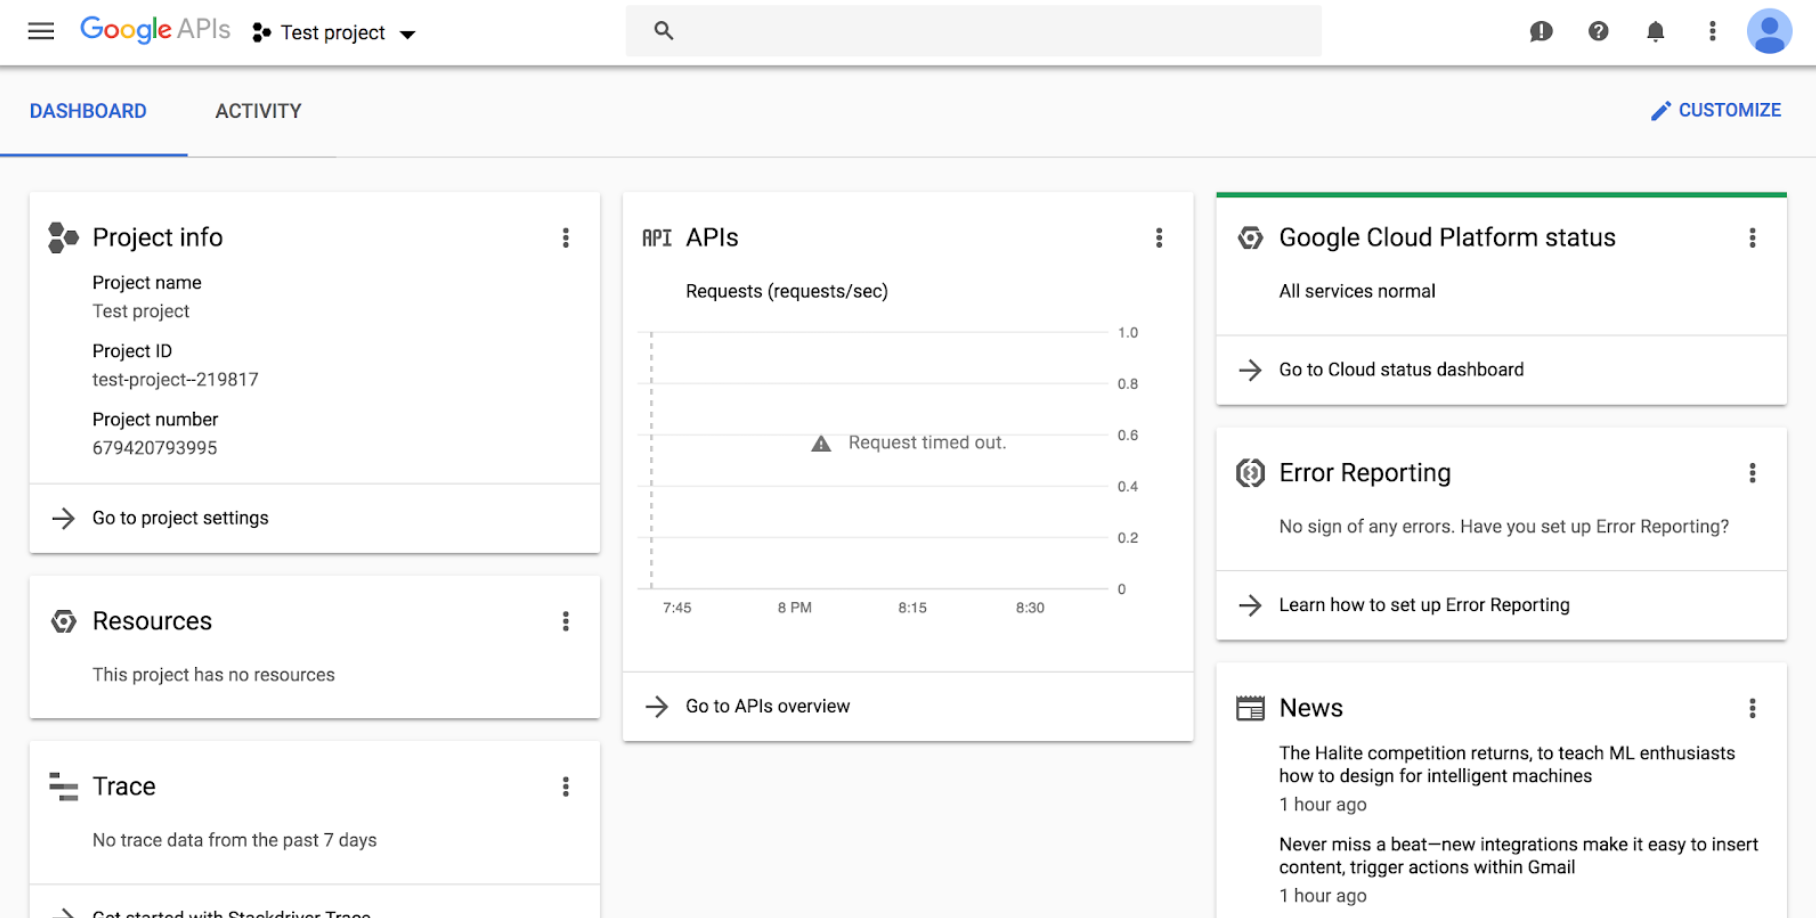Viewport: 1816px width, 918px height.
Task: Open the user account avatar
Action: [1768, 32]
